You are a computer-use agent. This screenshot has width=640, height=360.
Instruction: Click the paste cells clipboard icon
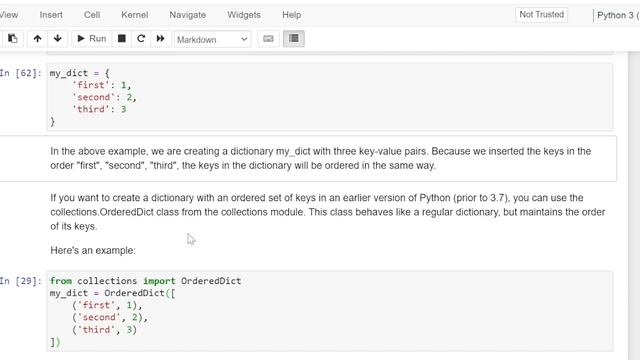[x=13, y=39]
